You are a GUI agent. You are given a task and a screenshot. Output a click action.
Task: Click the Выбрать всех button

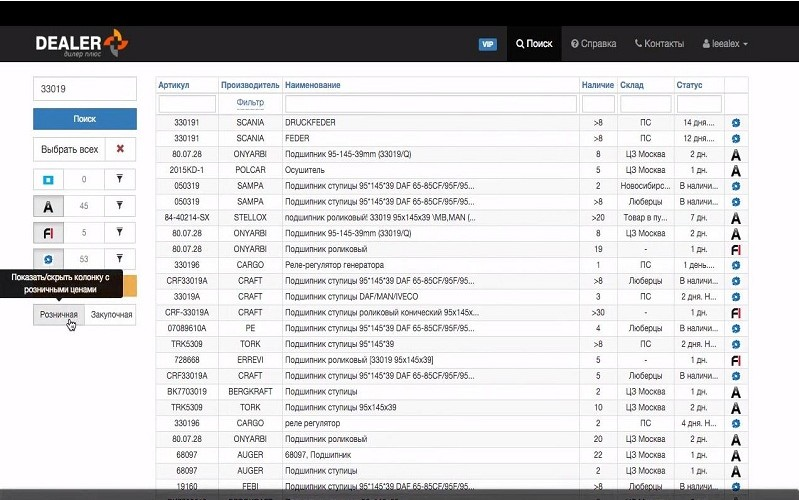(x=69, y=149)
